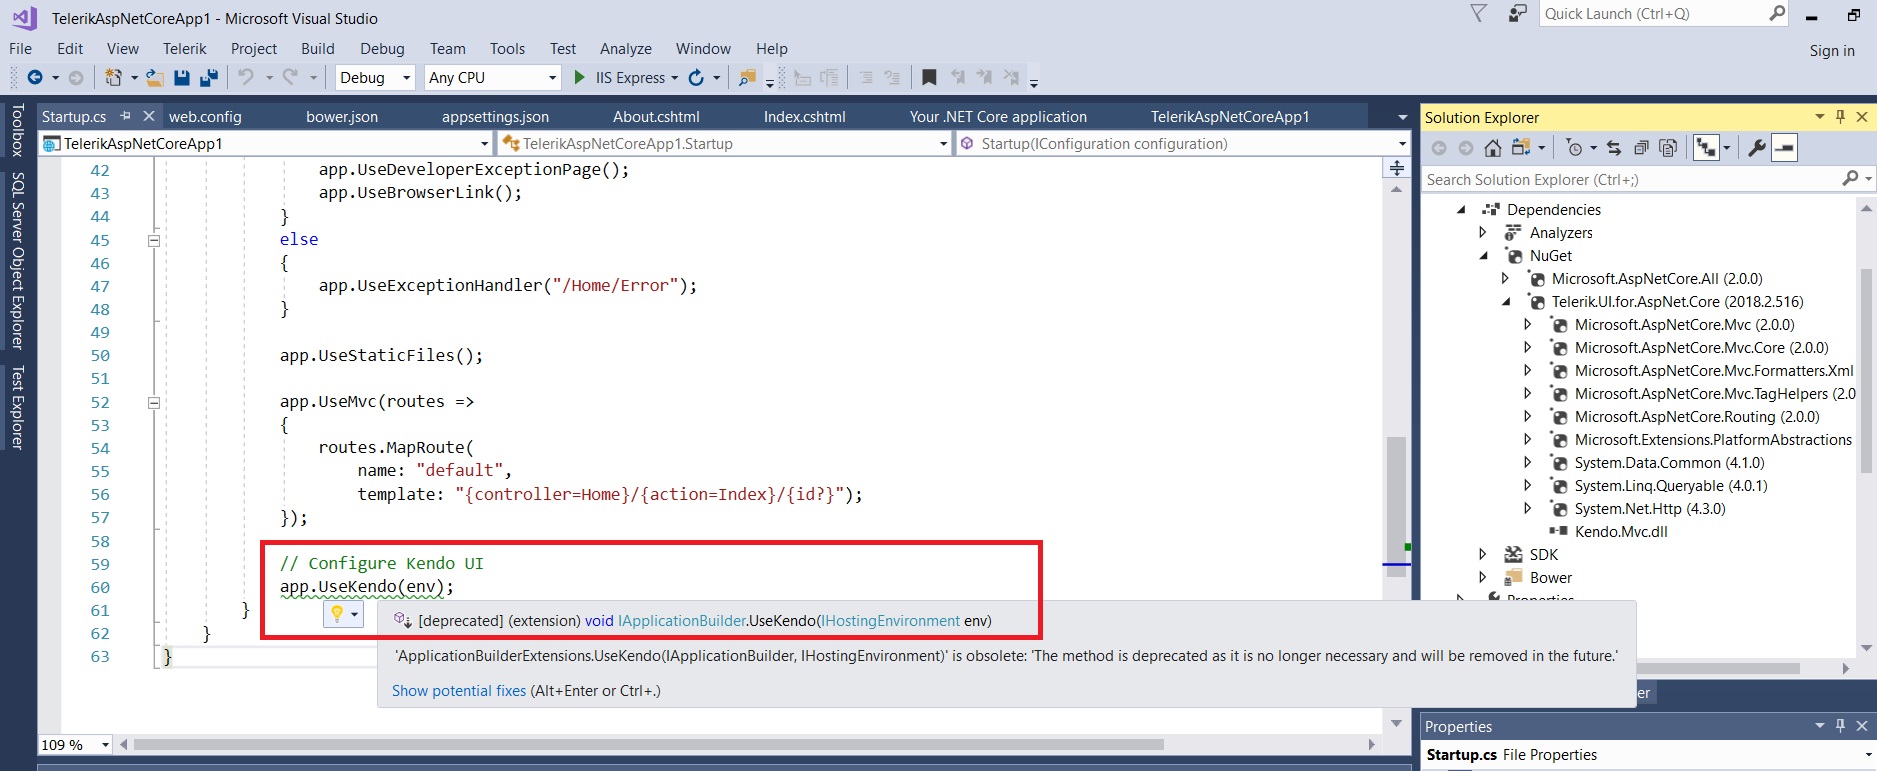Undo the last edit with the toolbar arrow

[x=246, y=77]
